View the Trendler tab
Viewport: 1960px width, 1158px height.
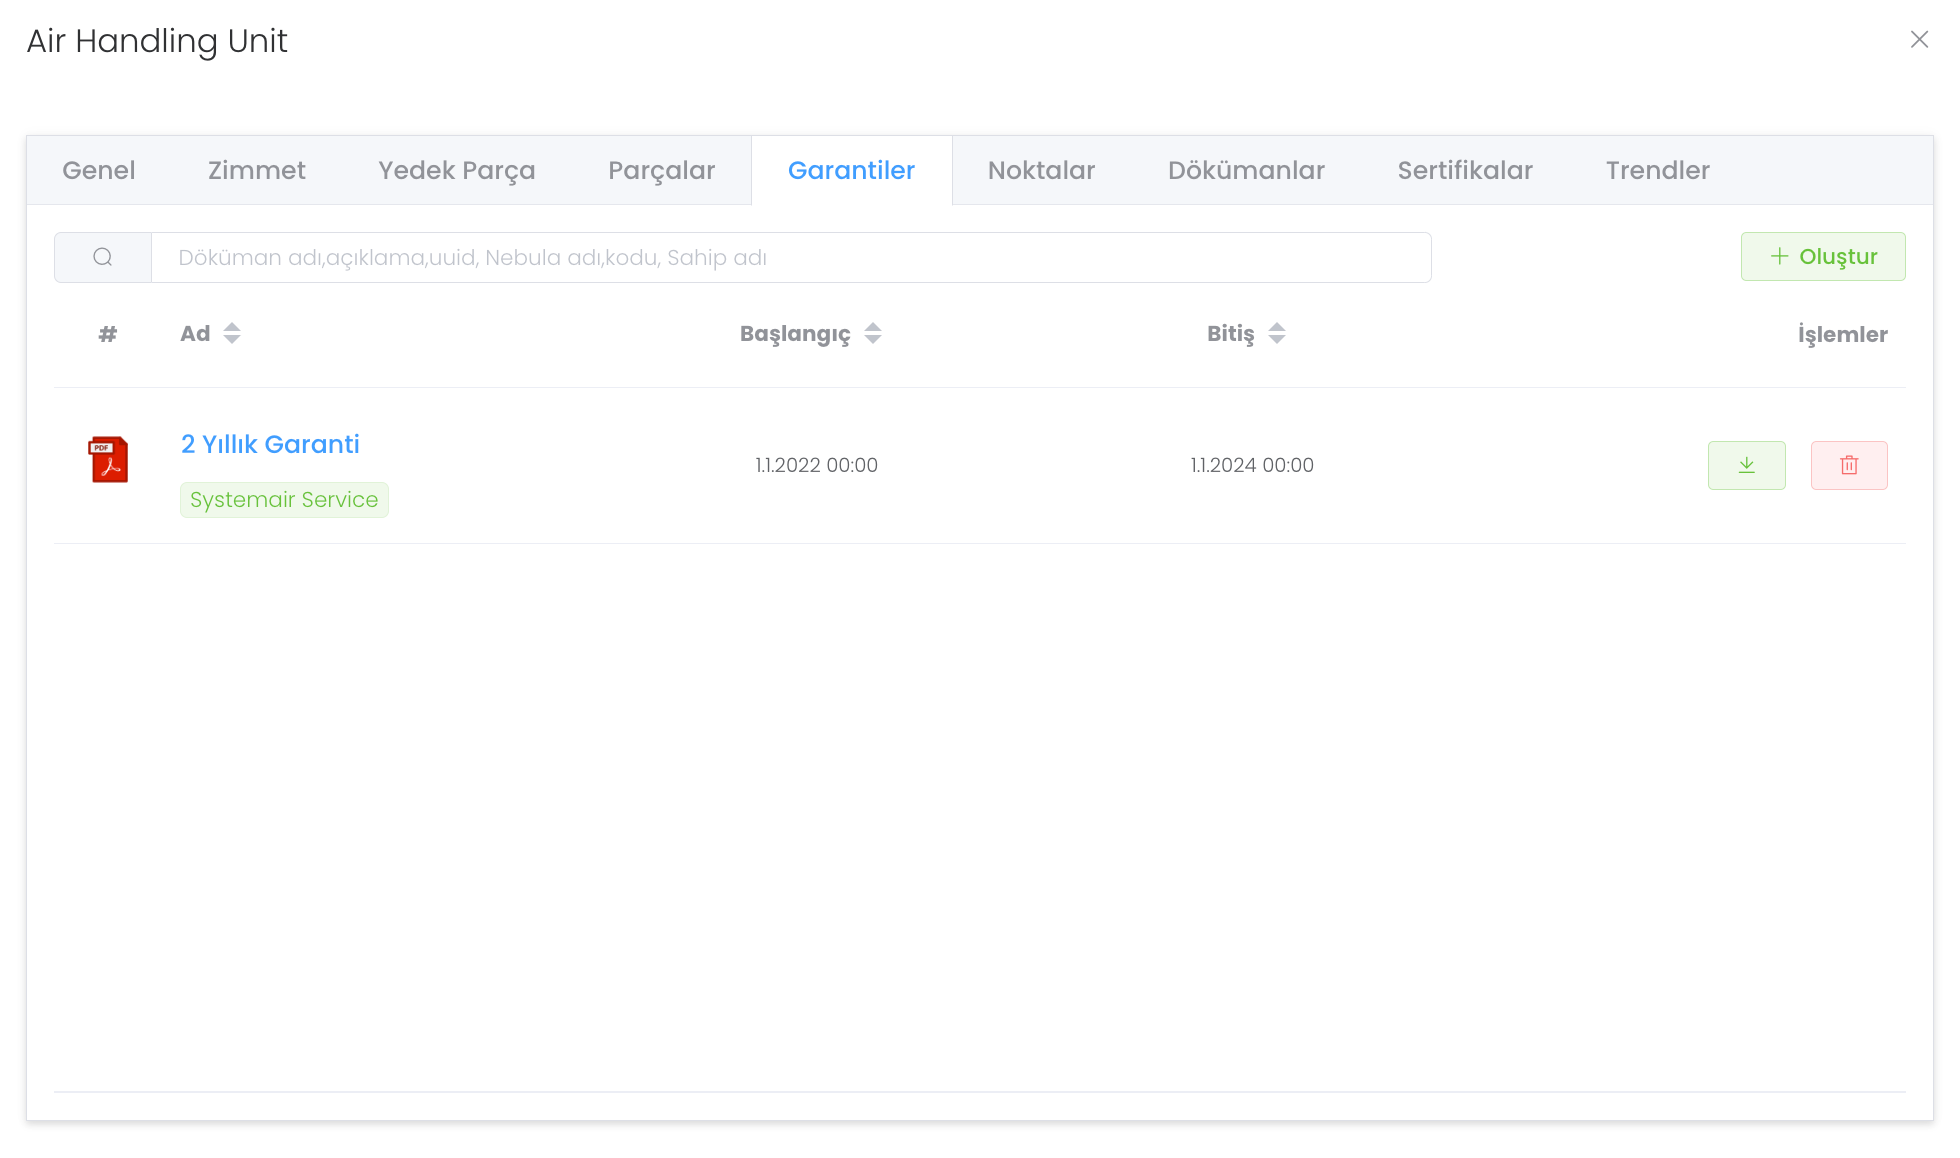point(1657,170)
